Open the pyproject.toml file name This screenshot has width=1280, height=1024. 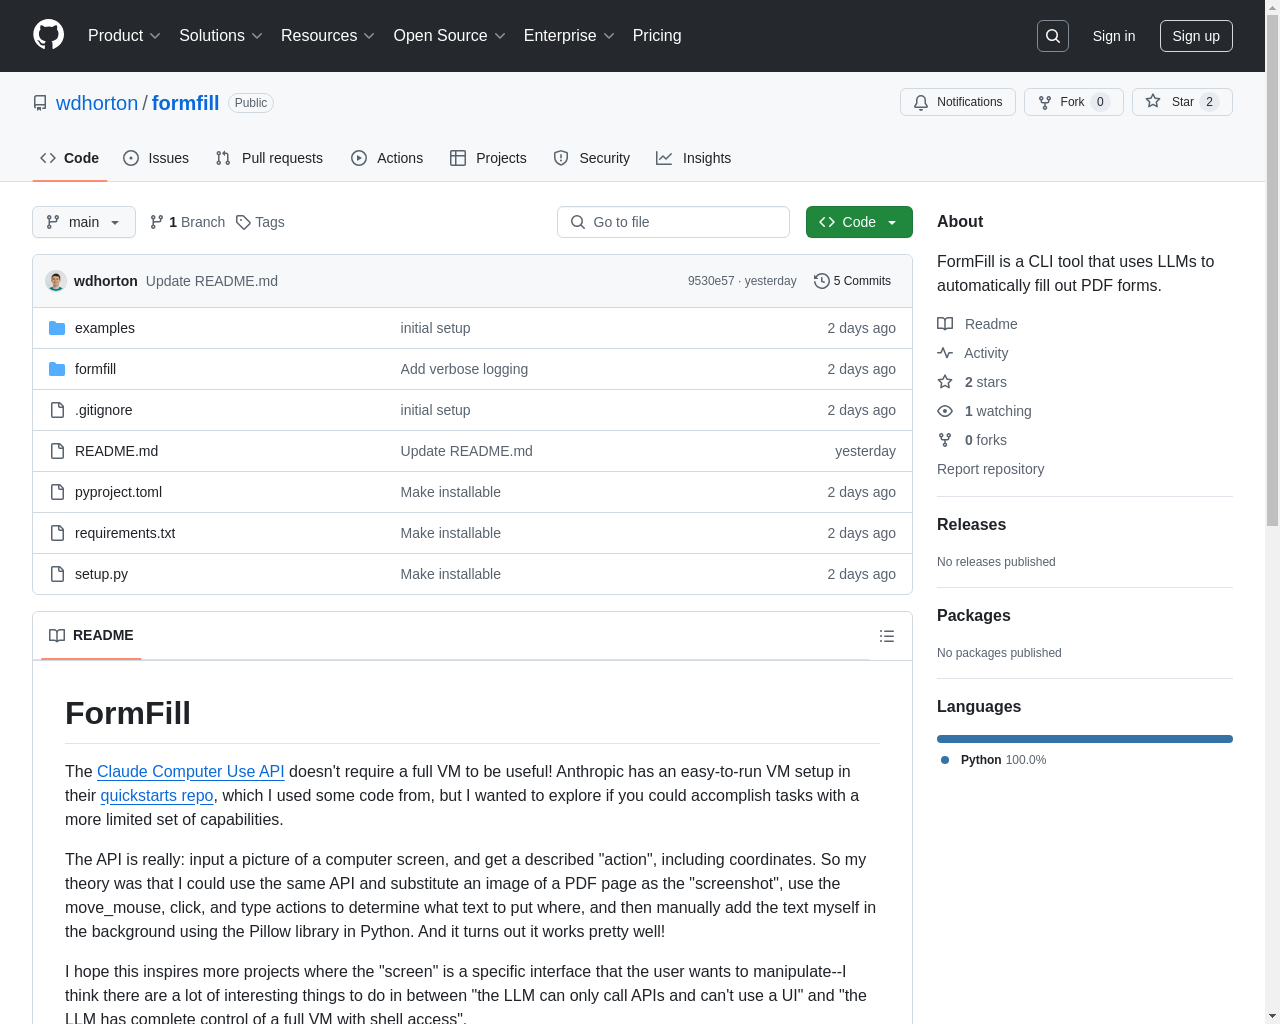click(x=118, y=492)
